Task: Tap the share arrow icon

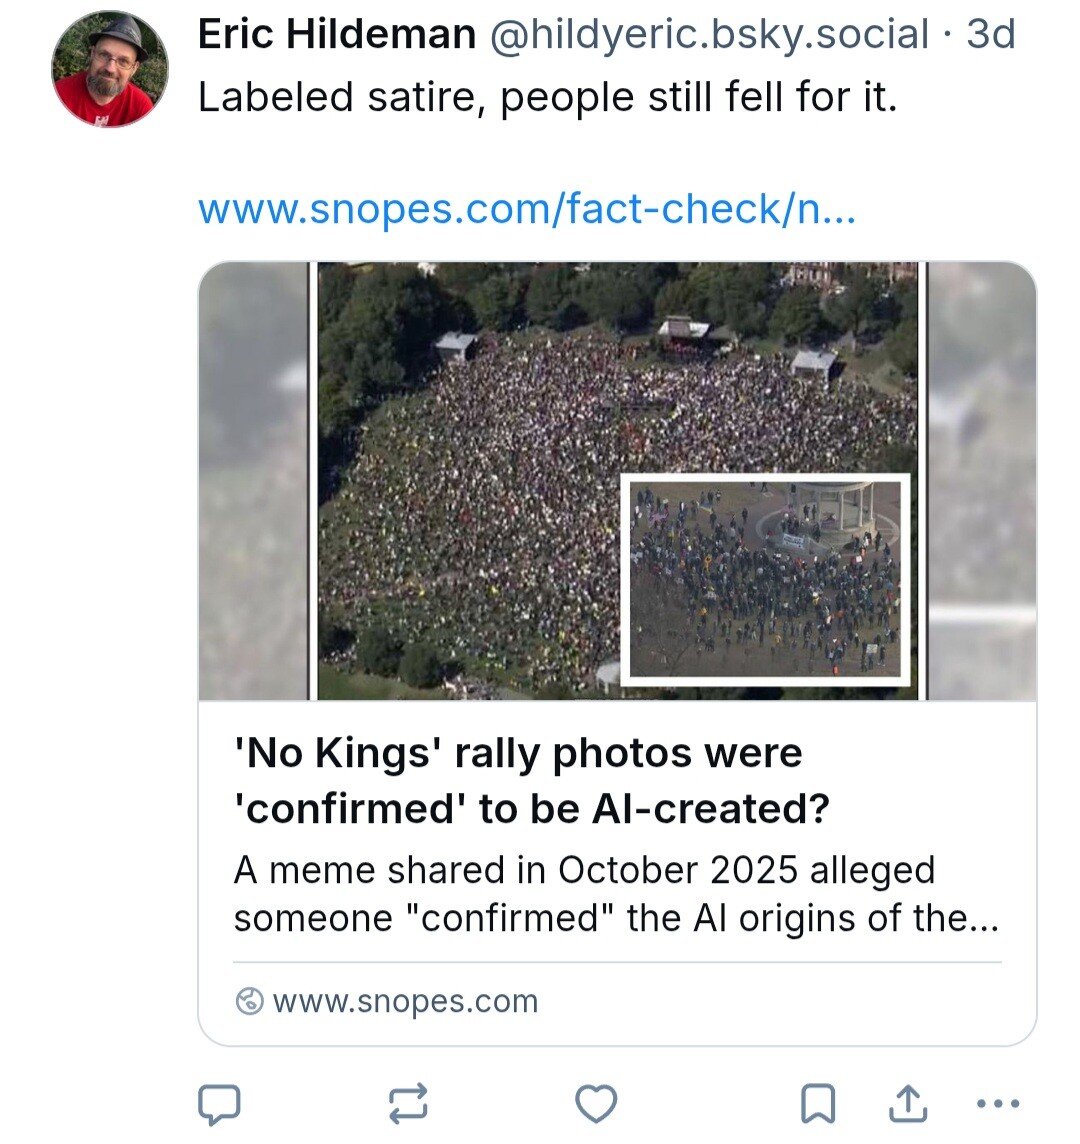Action: click(x=906, y=1103)
